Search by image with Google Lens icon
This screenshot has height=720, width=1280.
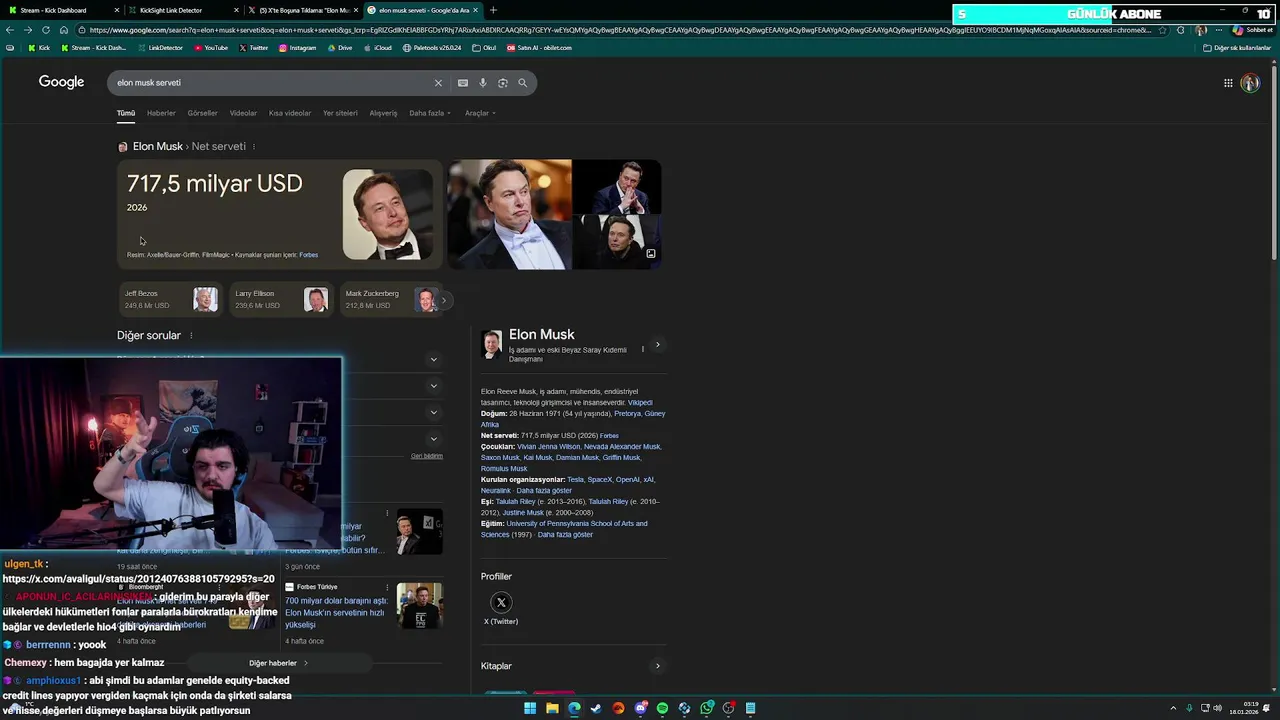(x=503, y=83)
